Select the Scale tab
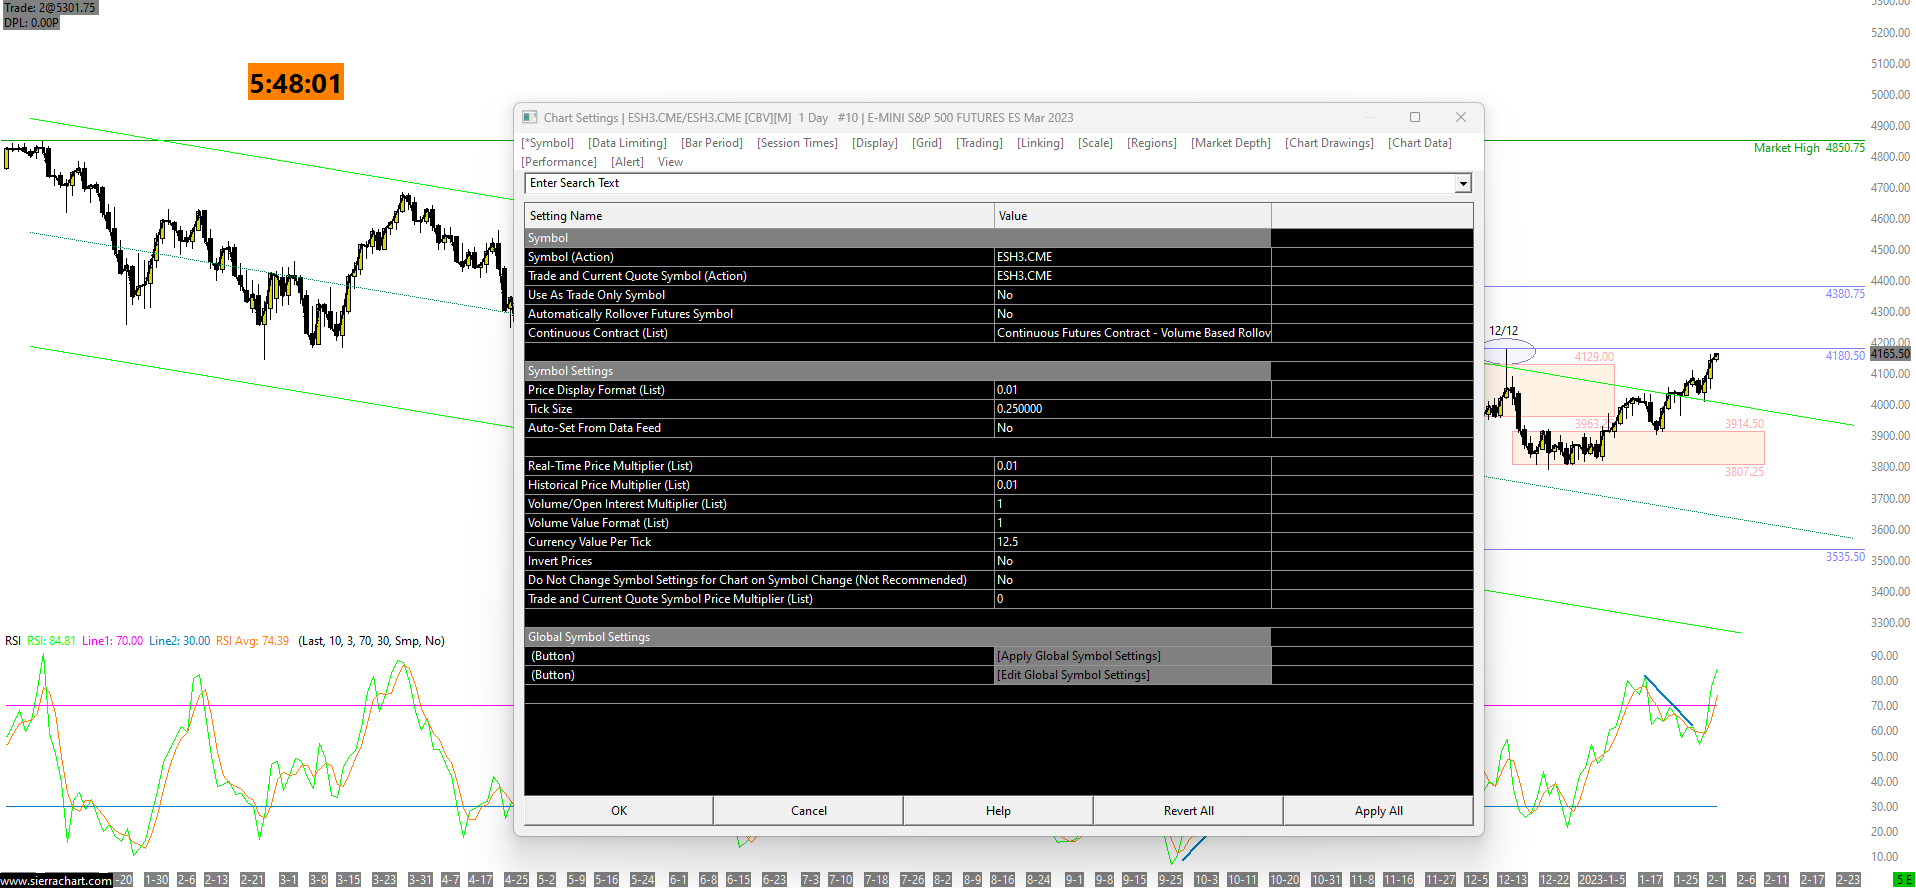Screen dimensions: 1916x888 coord(1095,143)
